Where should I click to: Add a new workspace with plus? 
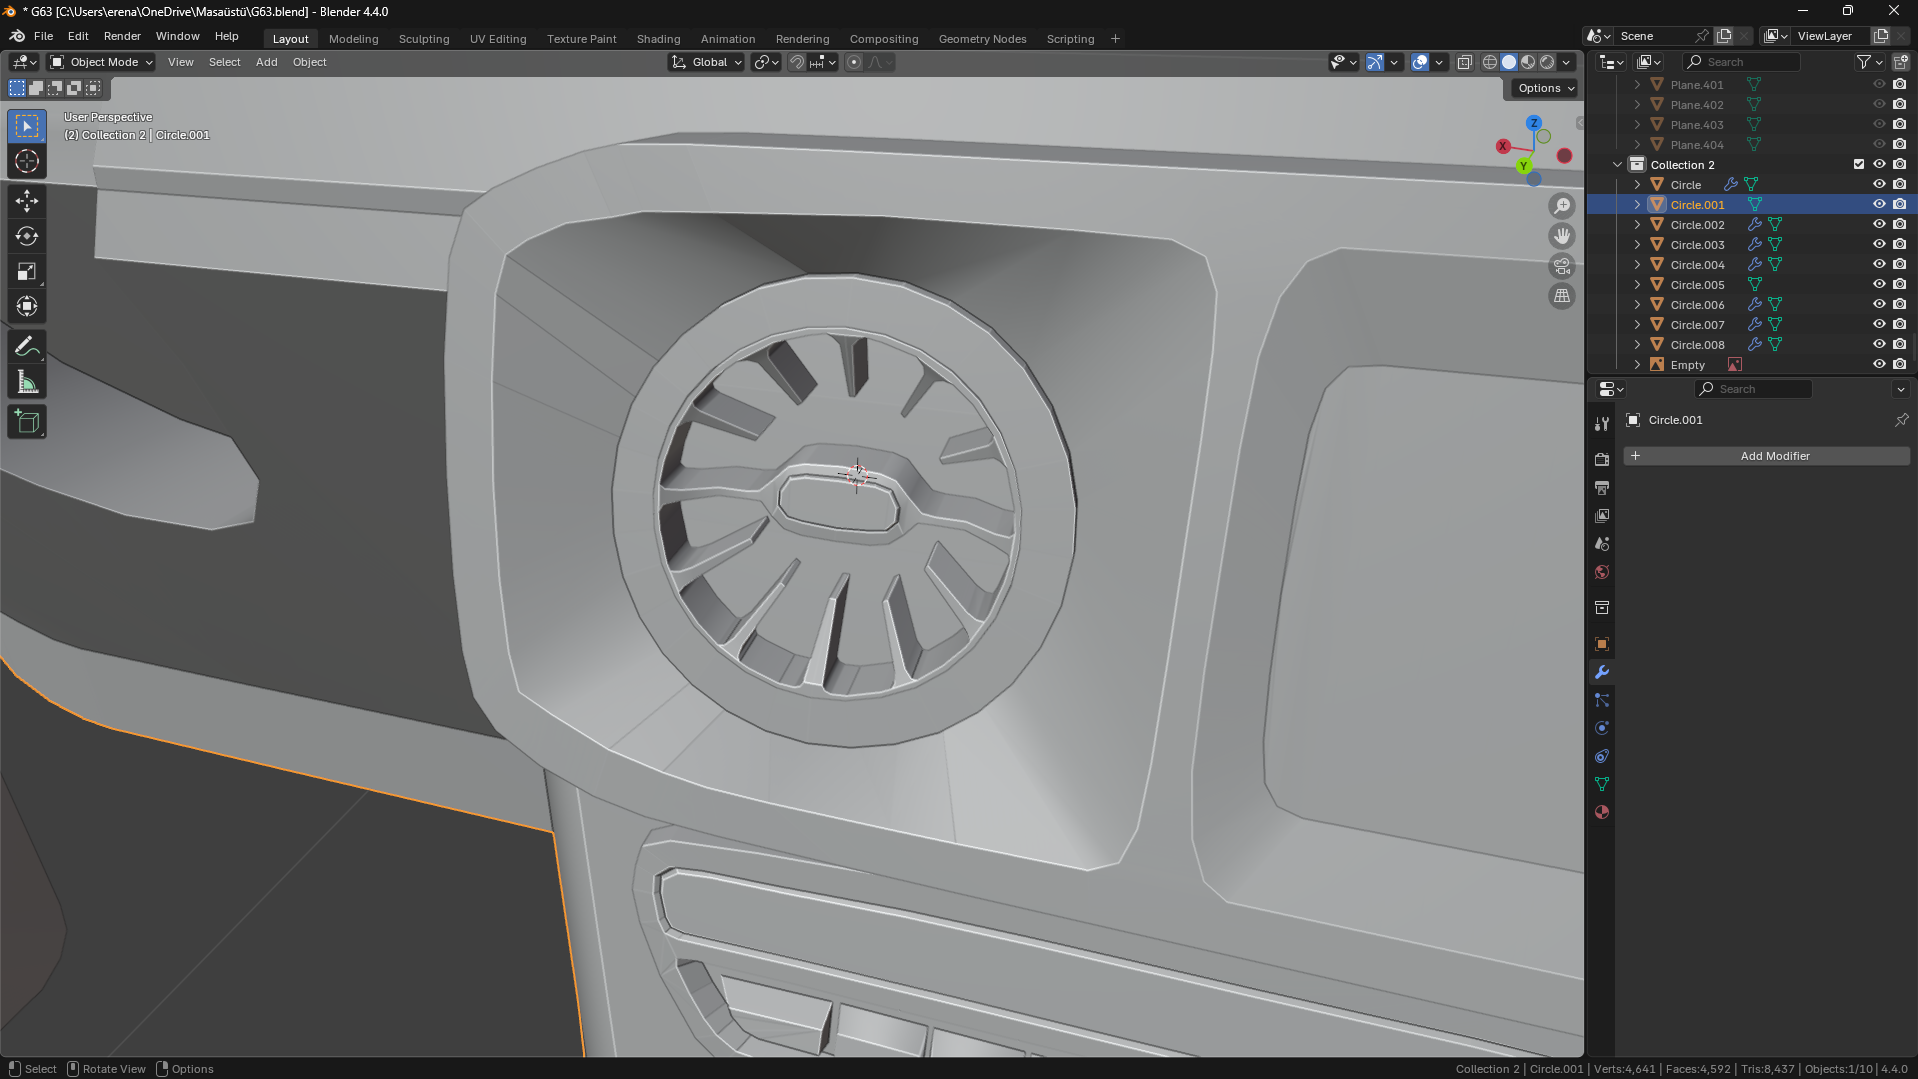(1115, 39)
